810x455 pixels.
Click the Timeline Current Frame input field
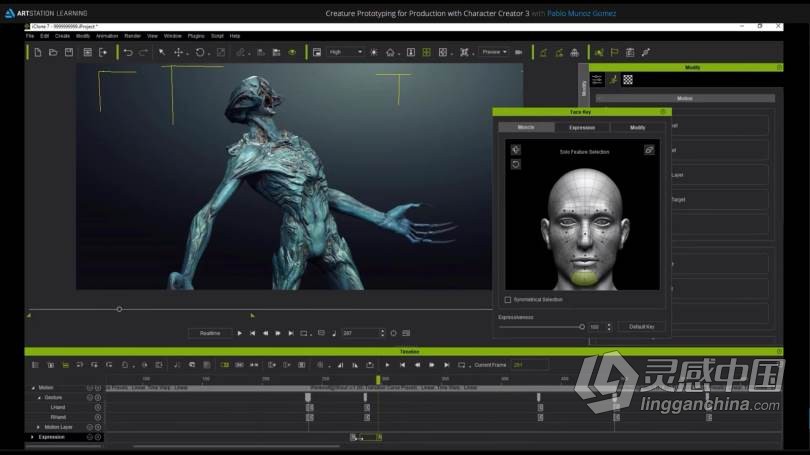click(529, 365)
